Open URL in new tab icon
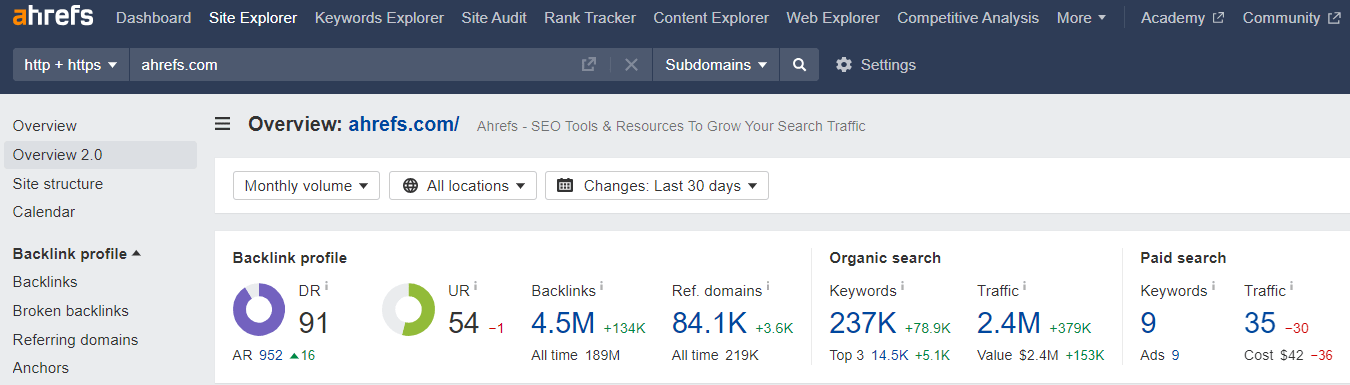Screen dimensions: 1350x385 click(x=589, y=65)
